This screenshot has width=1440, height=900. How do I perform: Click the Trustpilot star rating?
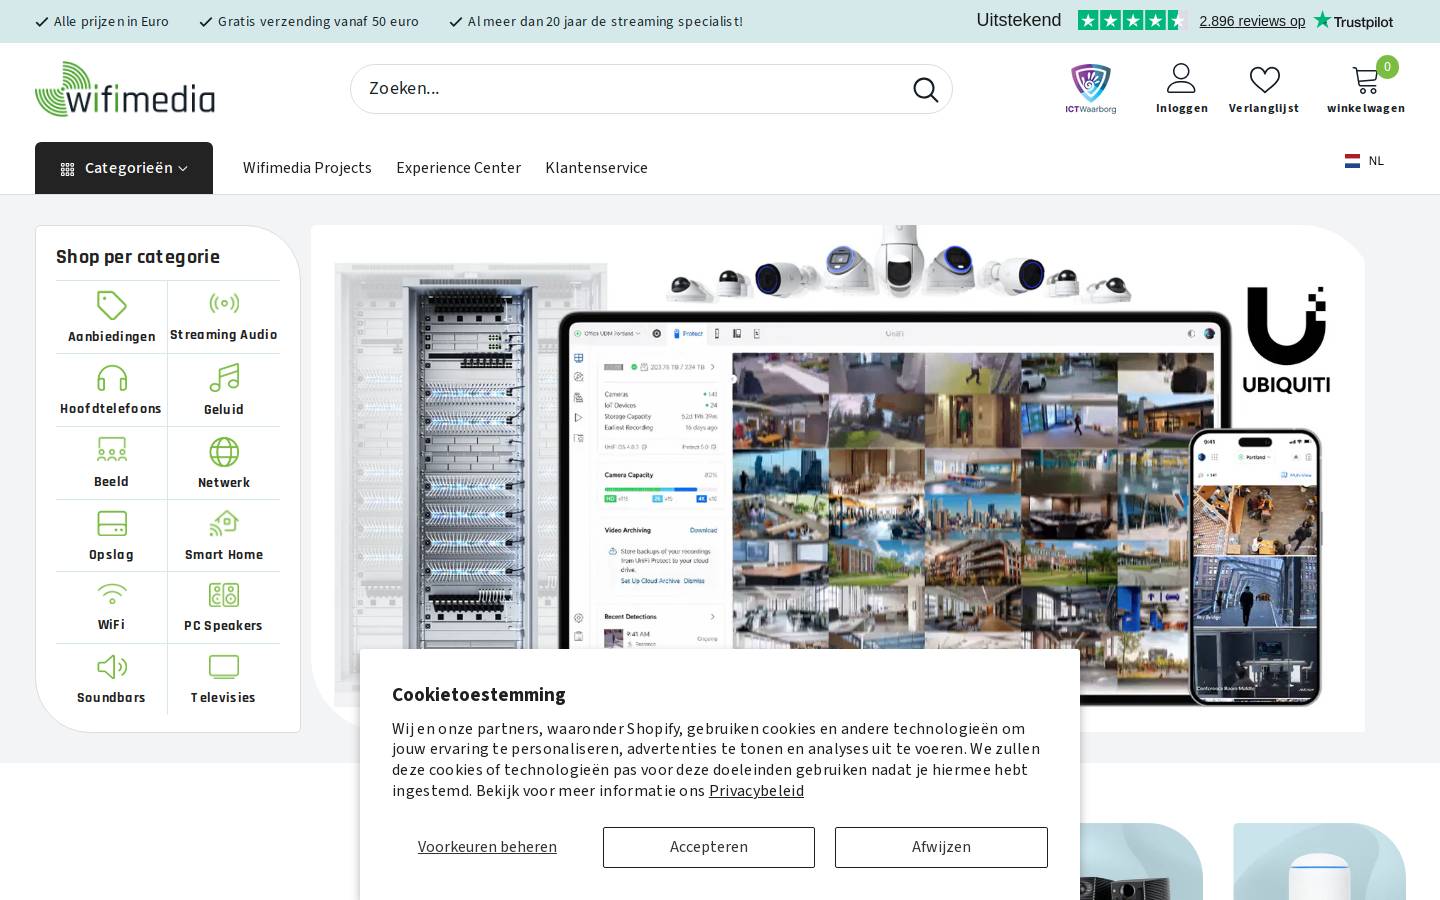click(x=1131, y=20)
